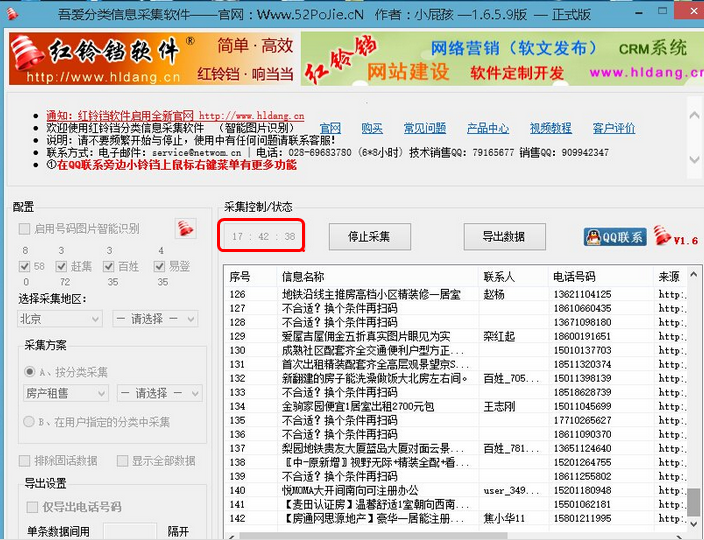Screen dimensions: 704x540
Task: Click contact name 栾红起
Action: [499, 336]
